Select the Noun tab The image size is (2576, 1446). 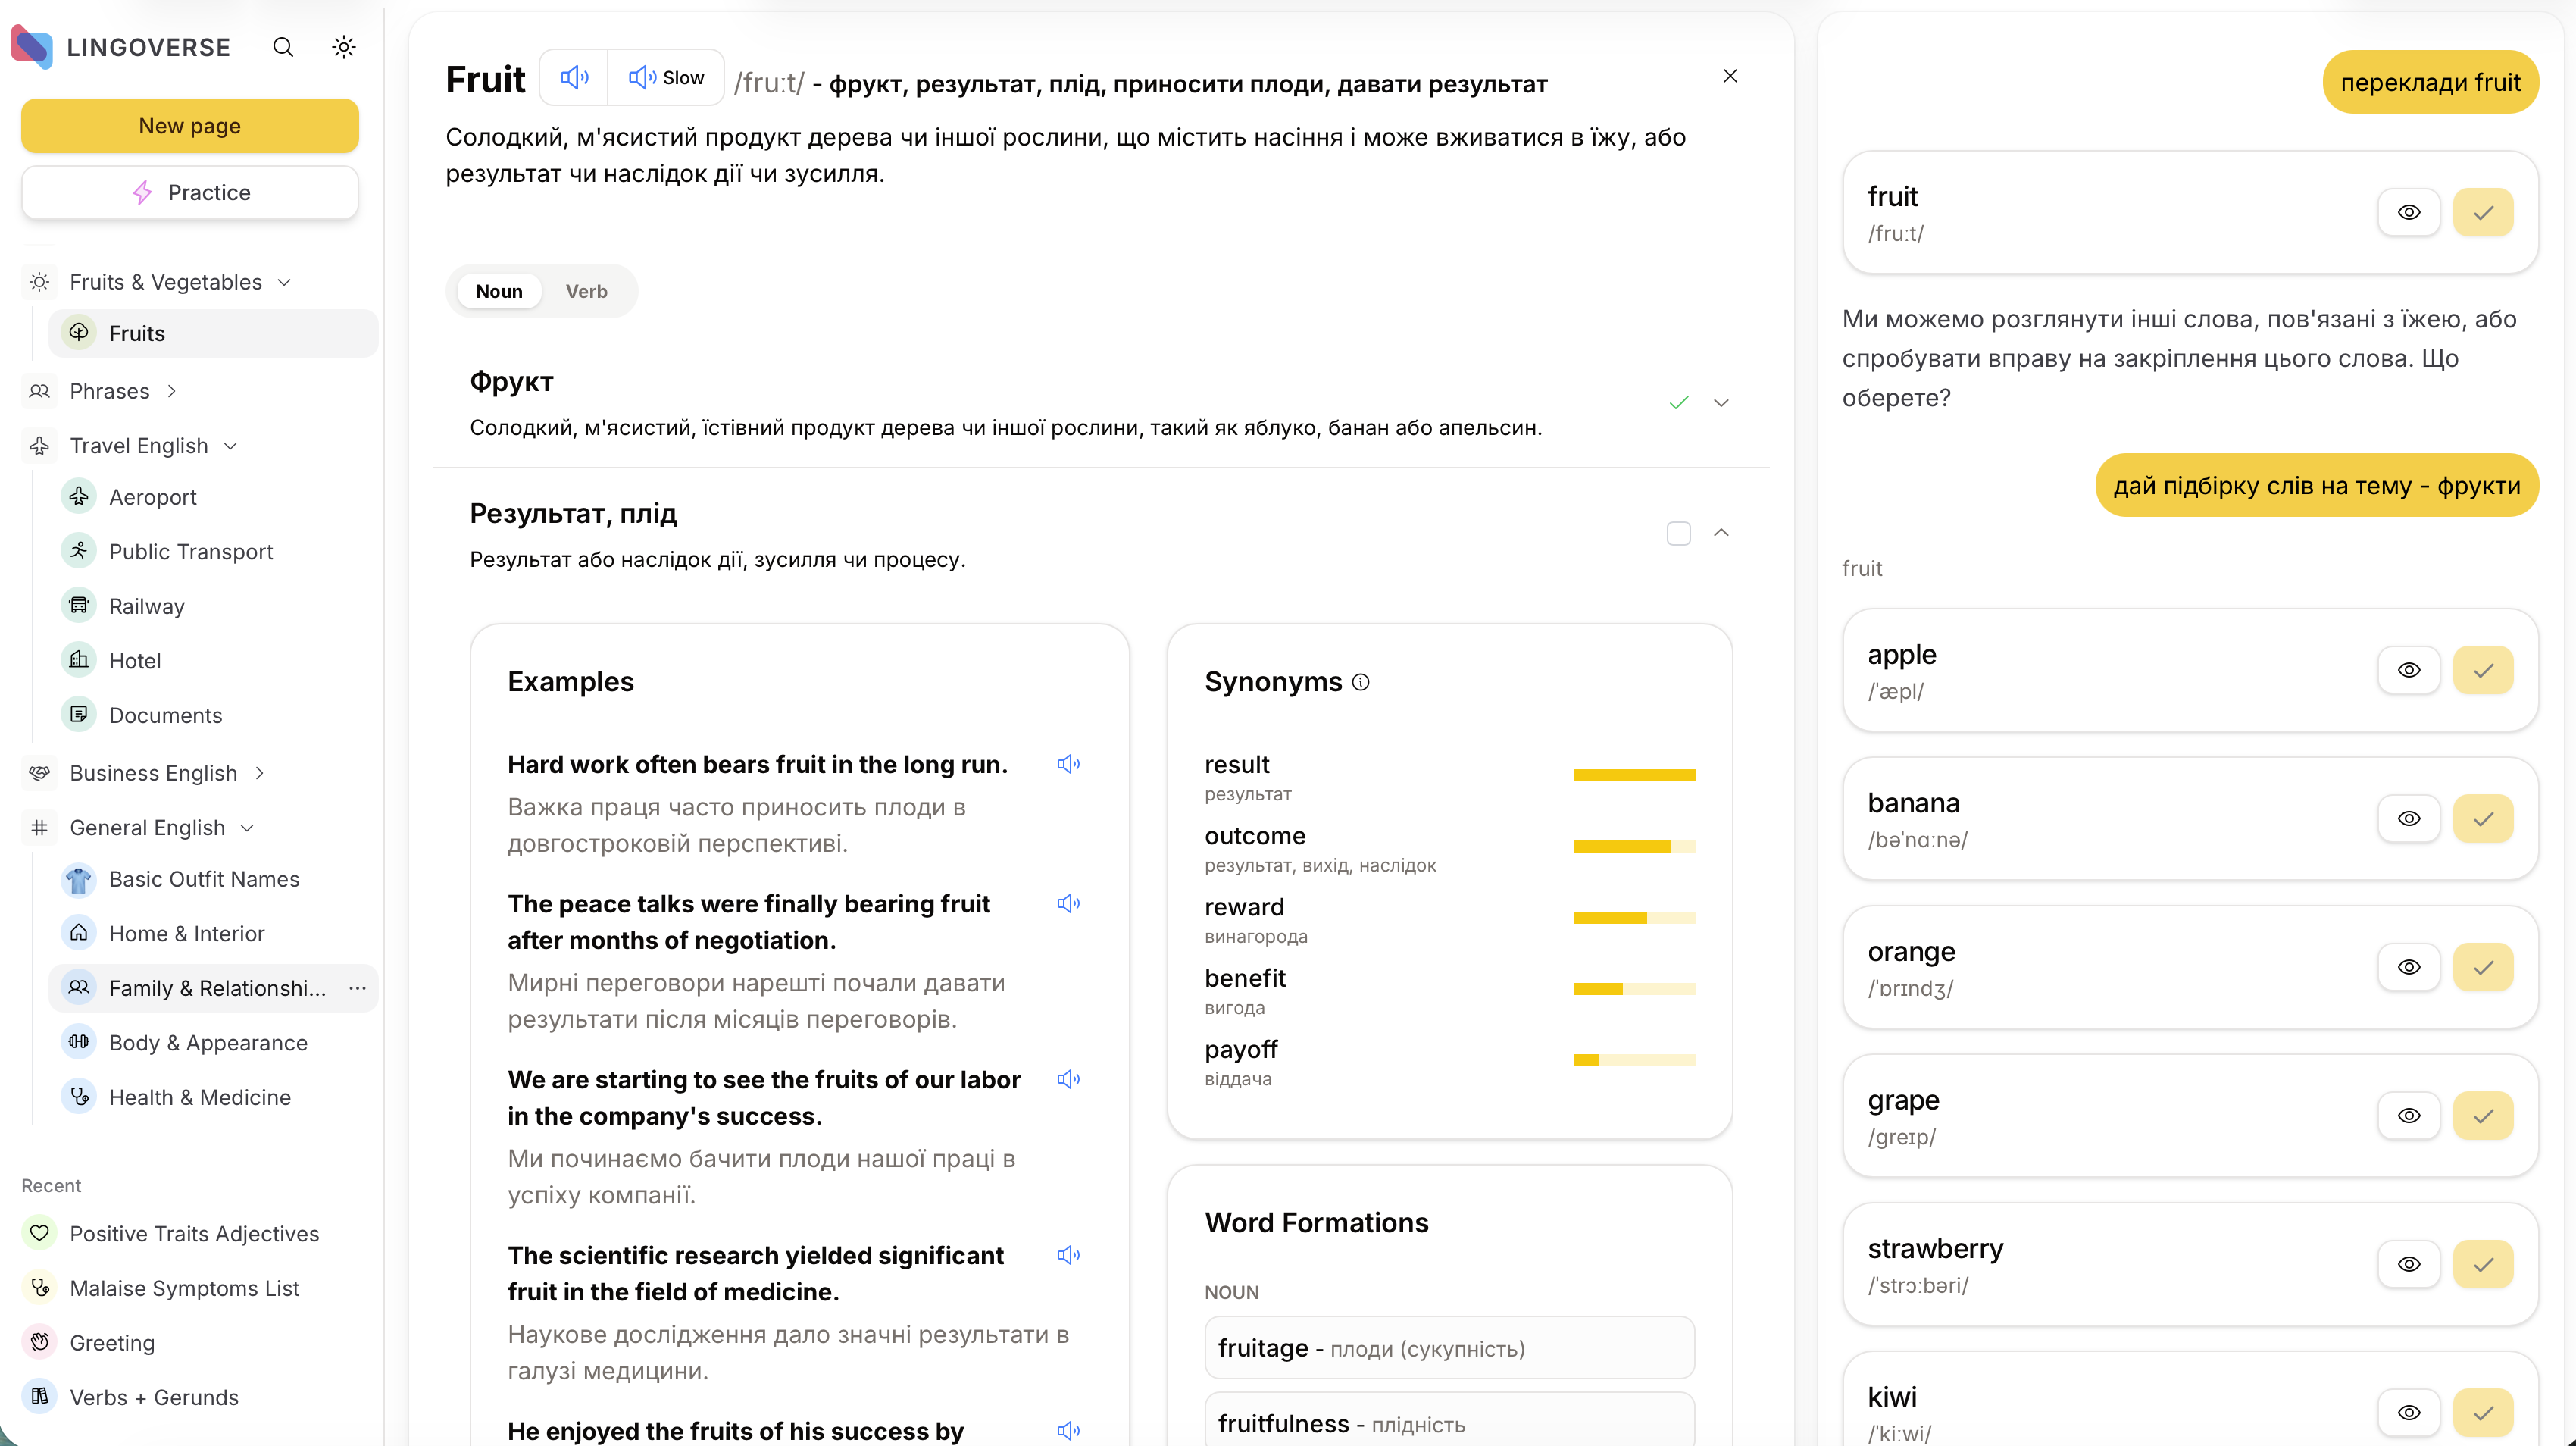pos(498,291)
